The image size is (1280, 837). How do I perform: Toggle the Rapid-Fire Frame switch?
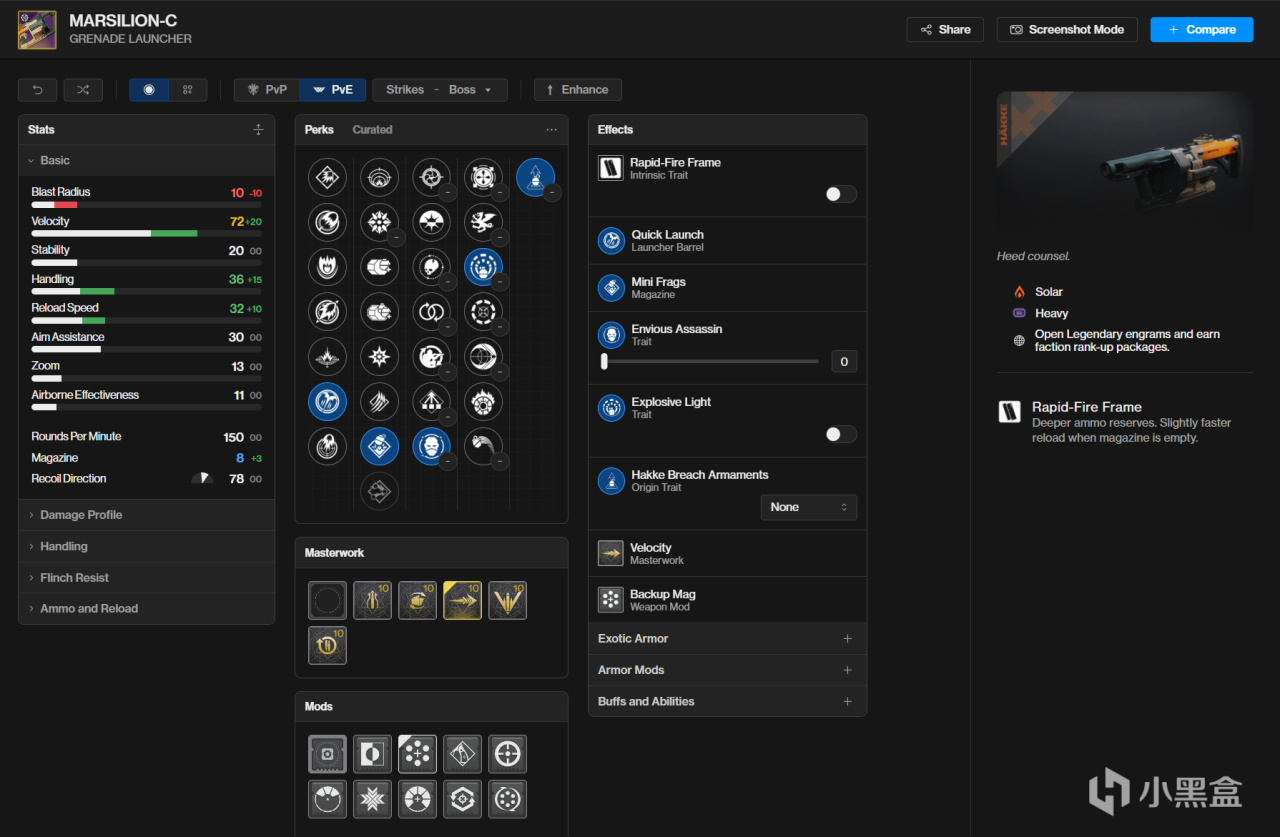click(841, 194)
